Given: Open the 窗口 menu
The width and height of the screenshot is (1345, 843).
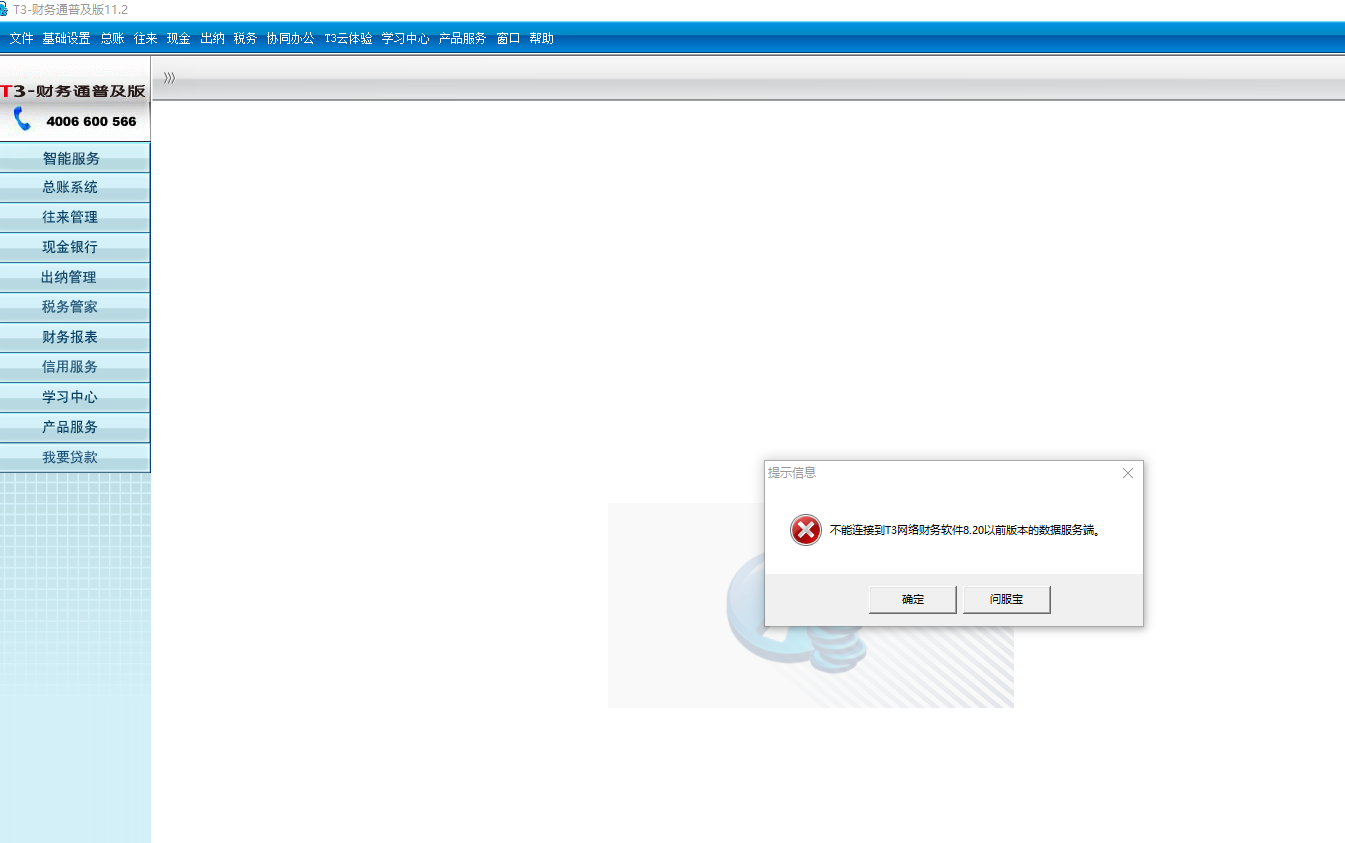Looking at the screenshot, I should coord(508,39).
